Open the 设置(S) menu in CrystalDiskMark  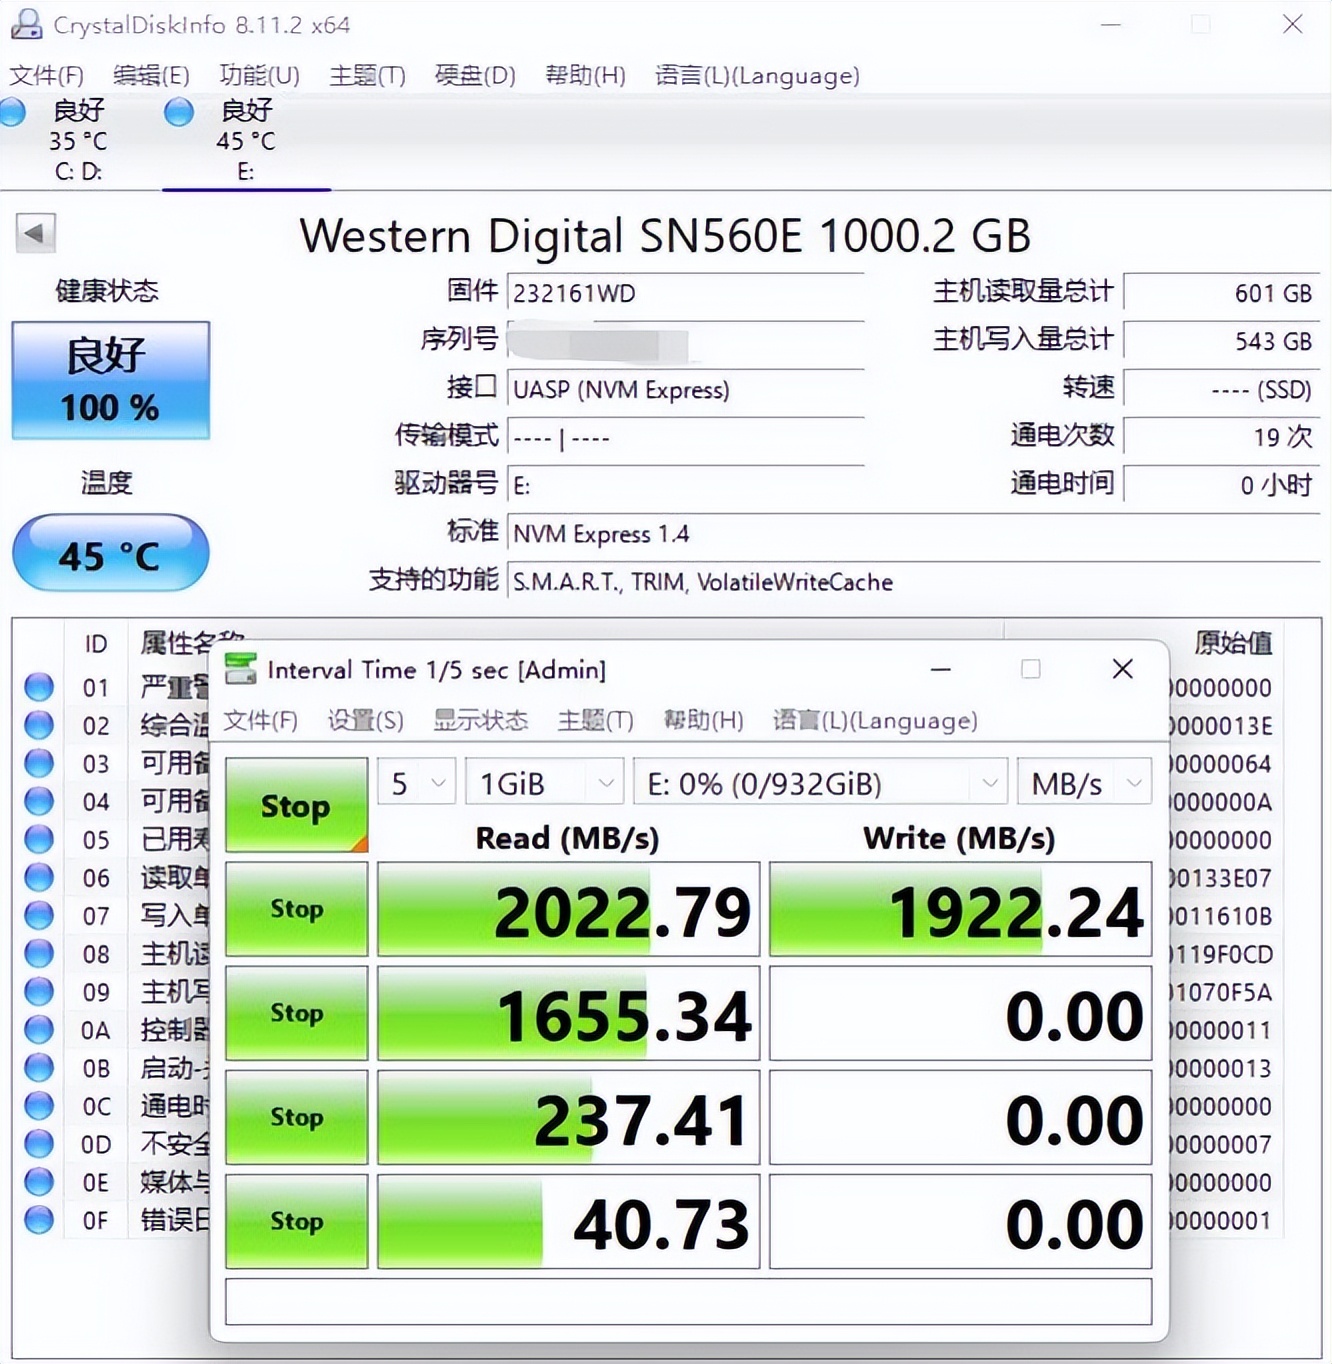[366, 720]
